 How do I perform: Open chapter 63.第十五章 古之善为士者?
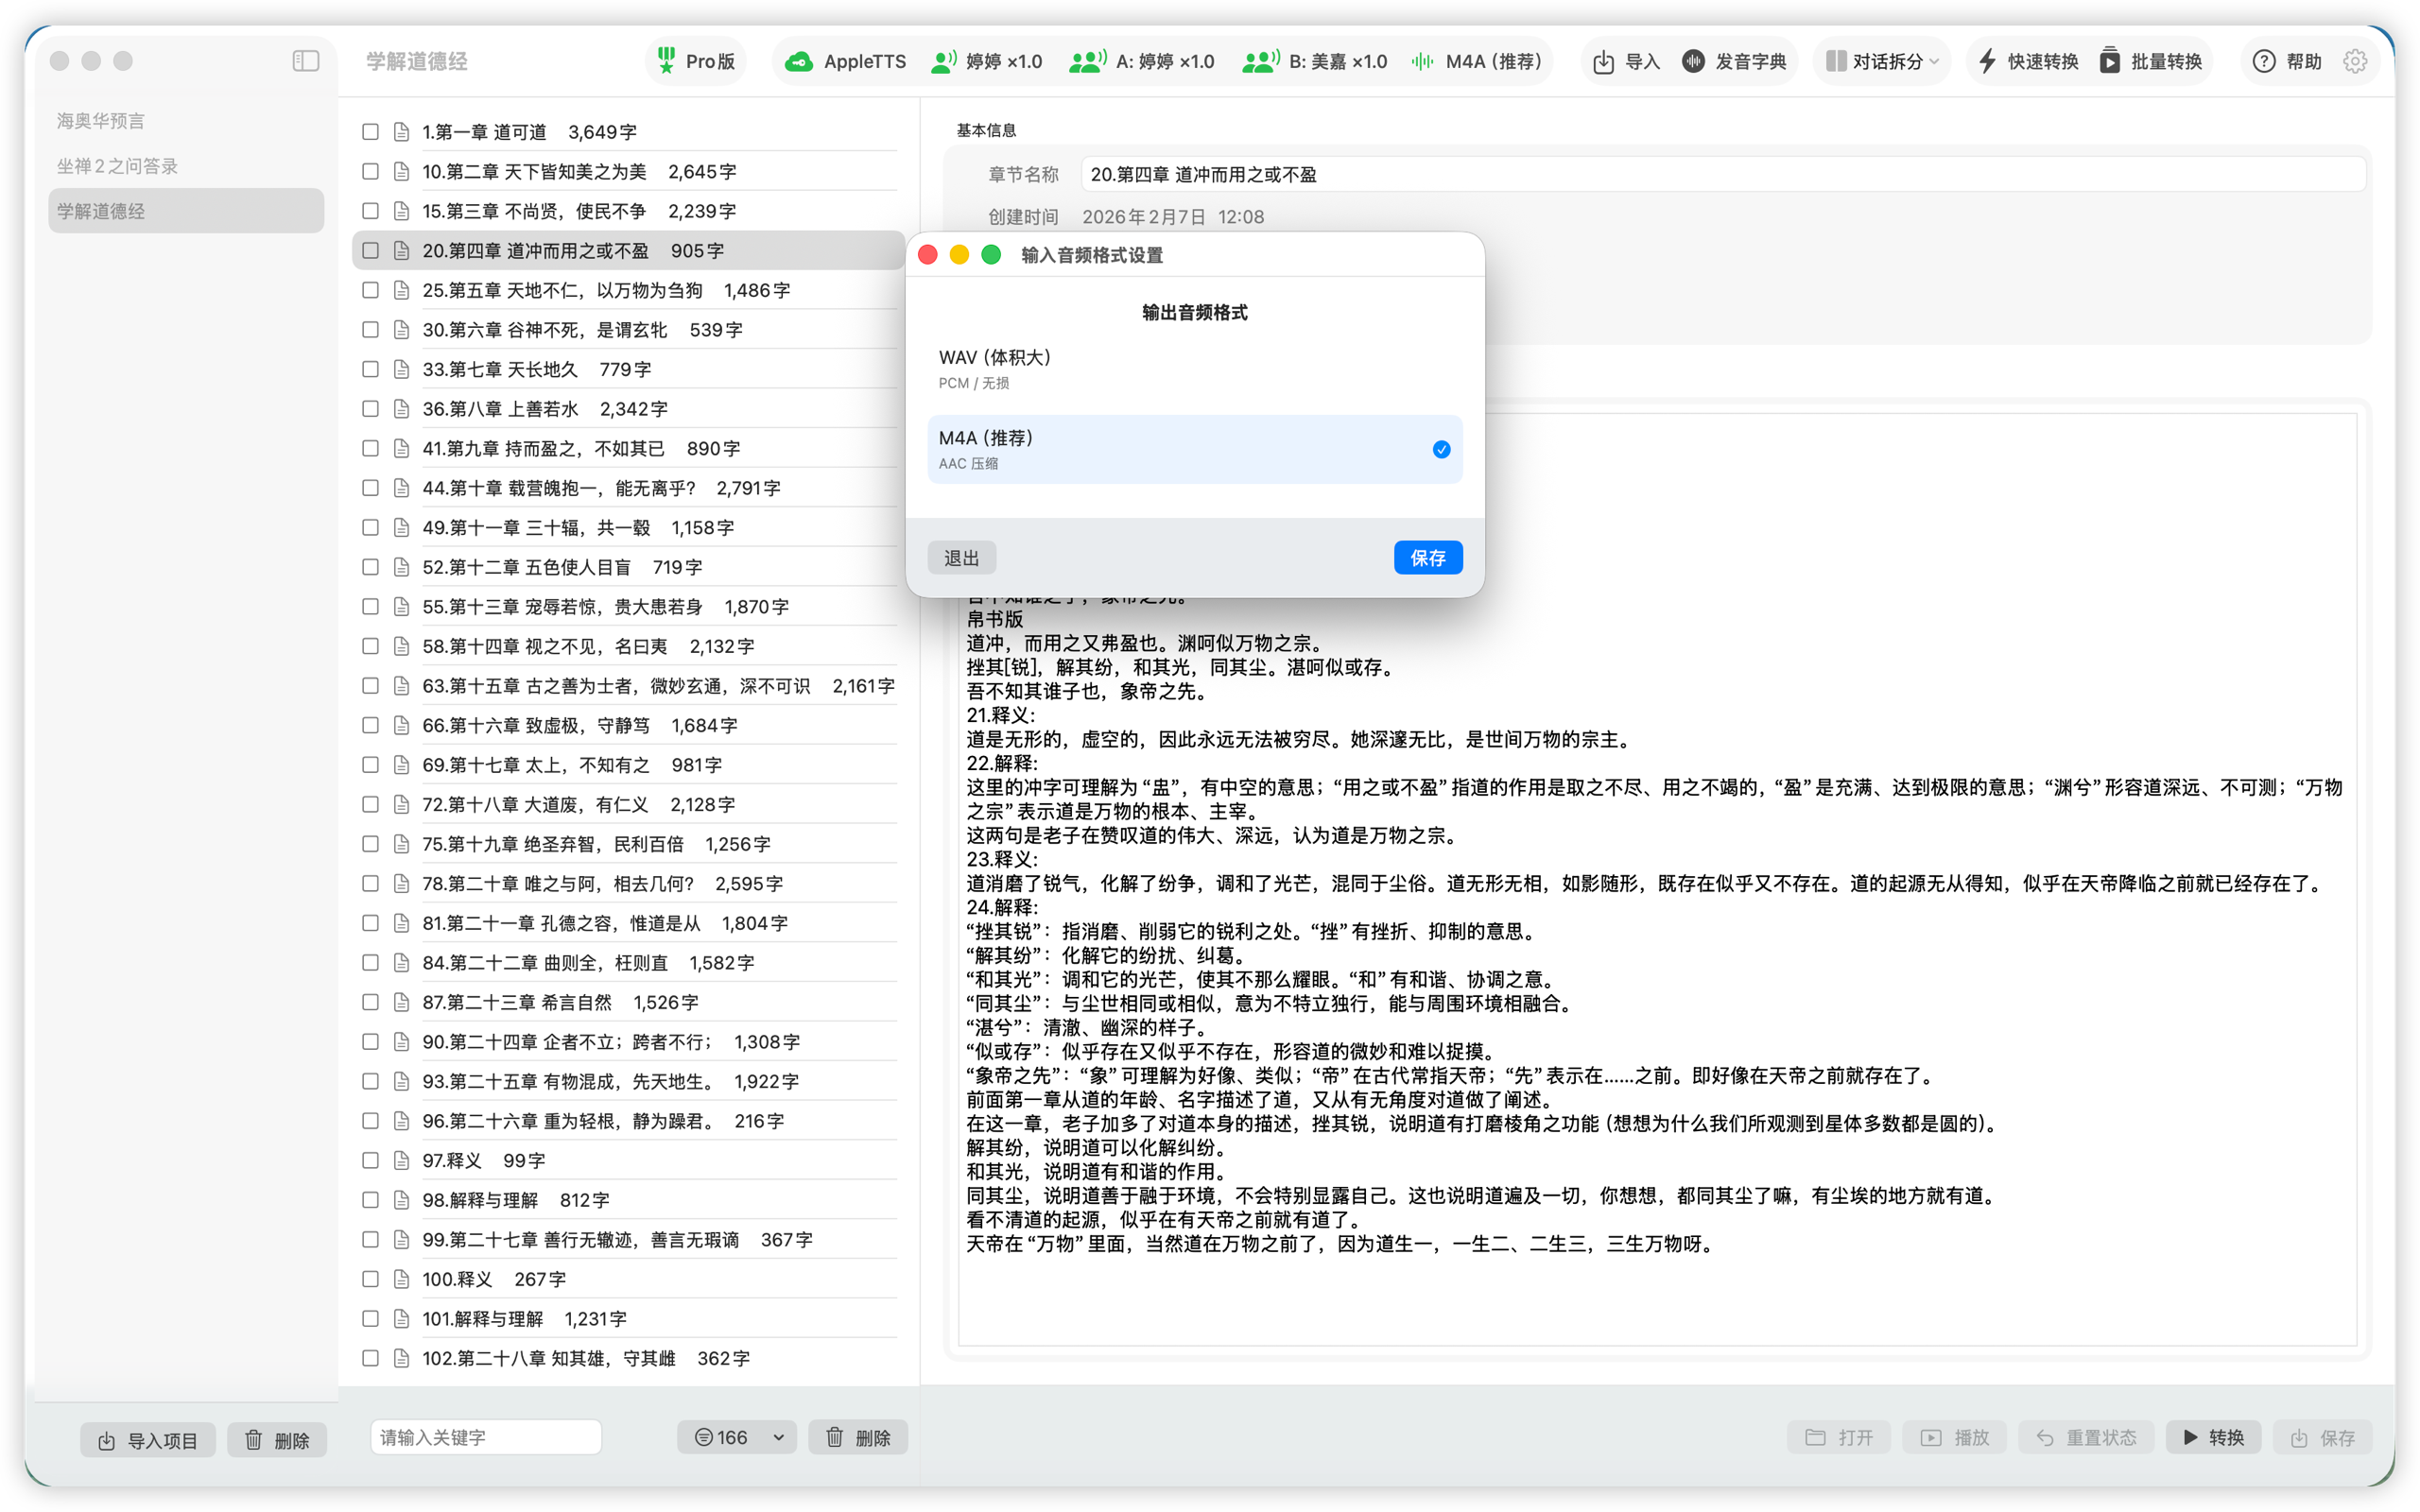(x=628, y=686)
